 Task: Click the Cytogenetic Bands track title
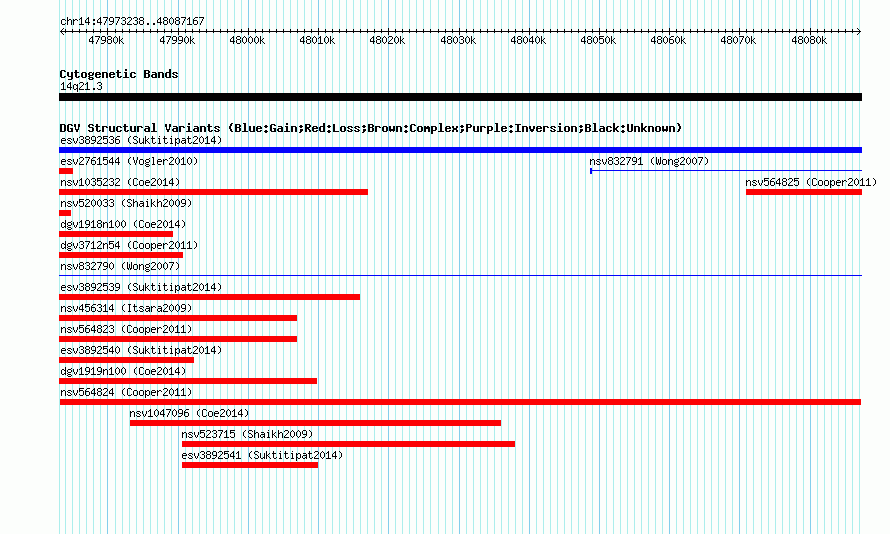click(119, 74)
